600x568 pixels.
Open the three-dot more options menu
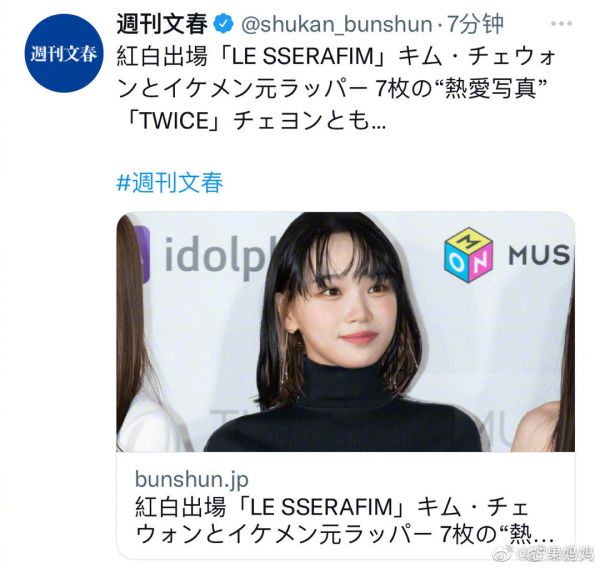coord(562,24)
